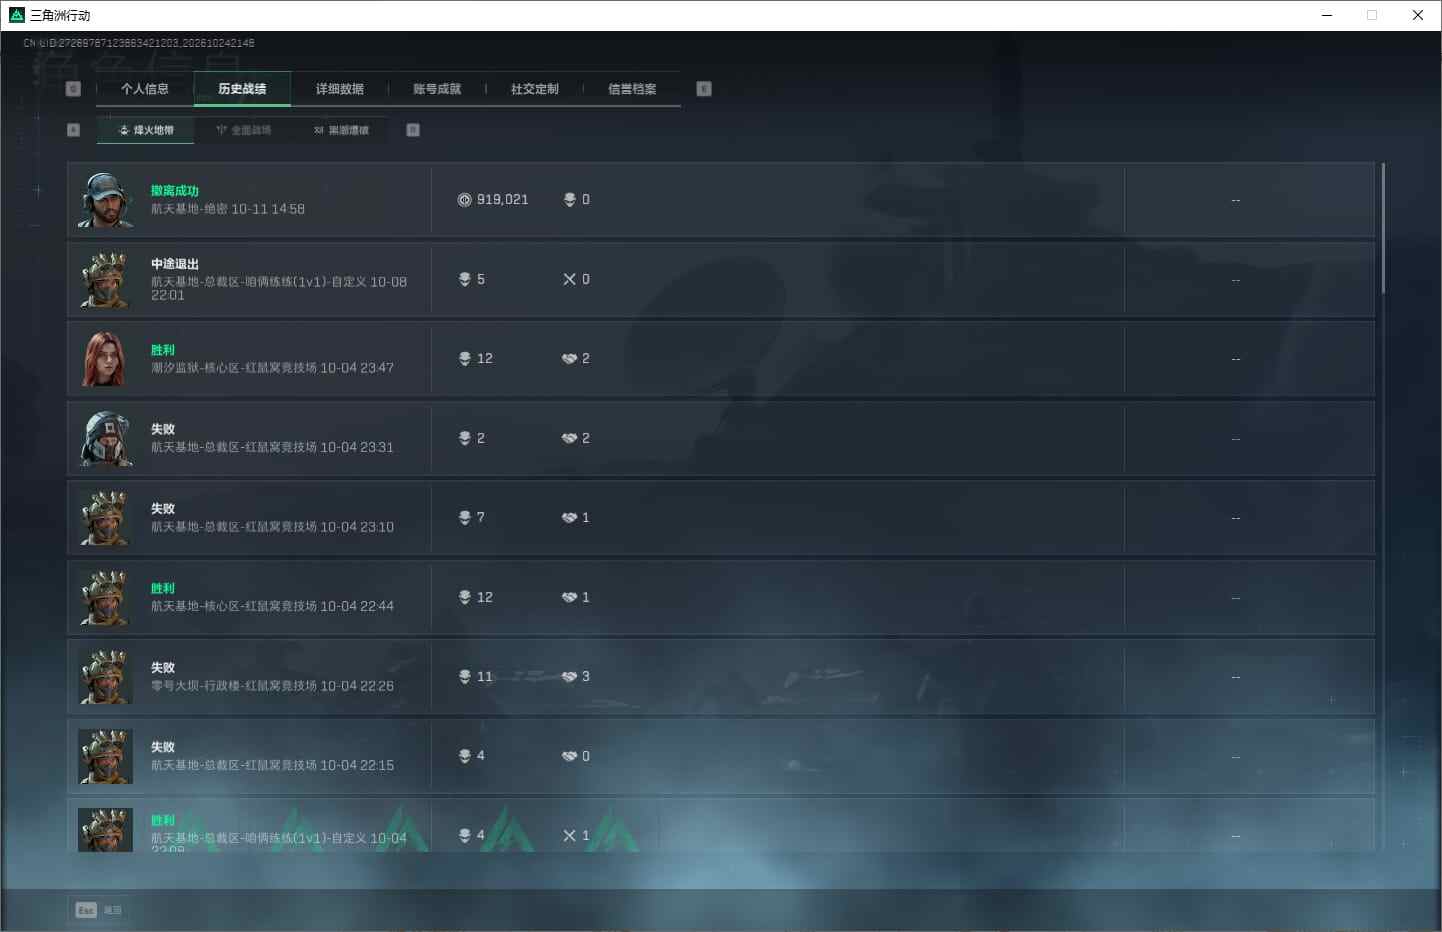
Task: Open the 账号成就 tab
Action: coord(437,89)
